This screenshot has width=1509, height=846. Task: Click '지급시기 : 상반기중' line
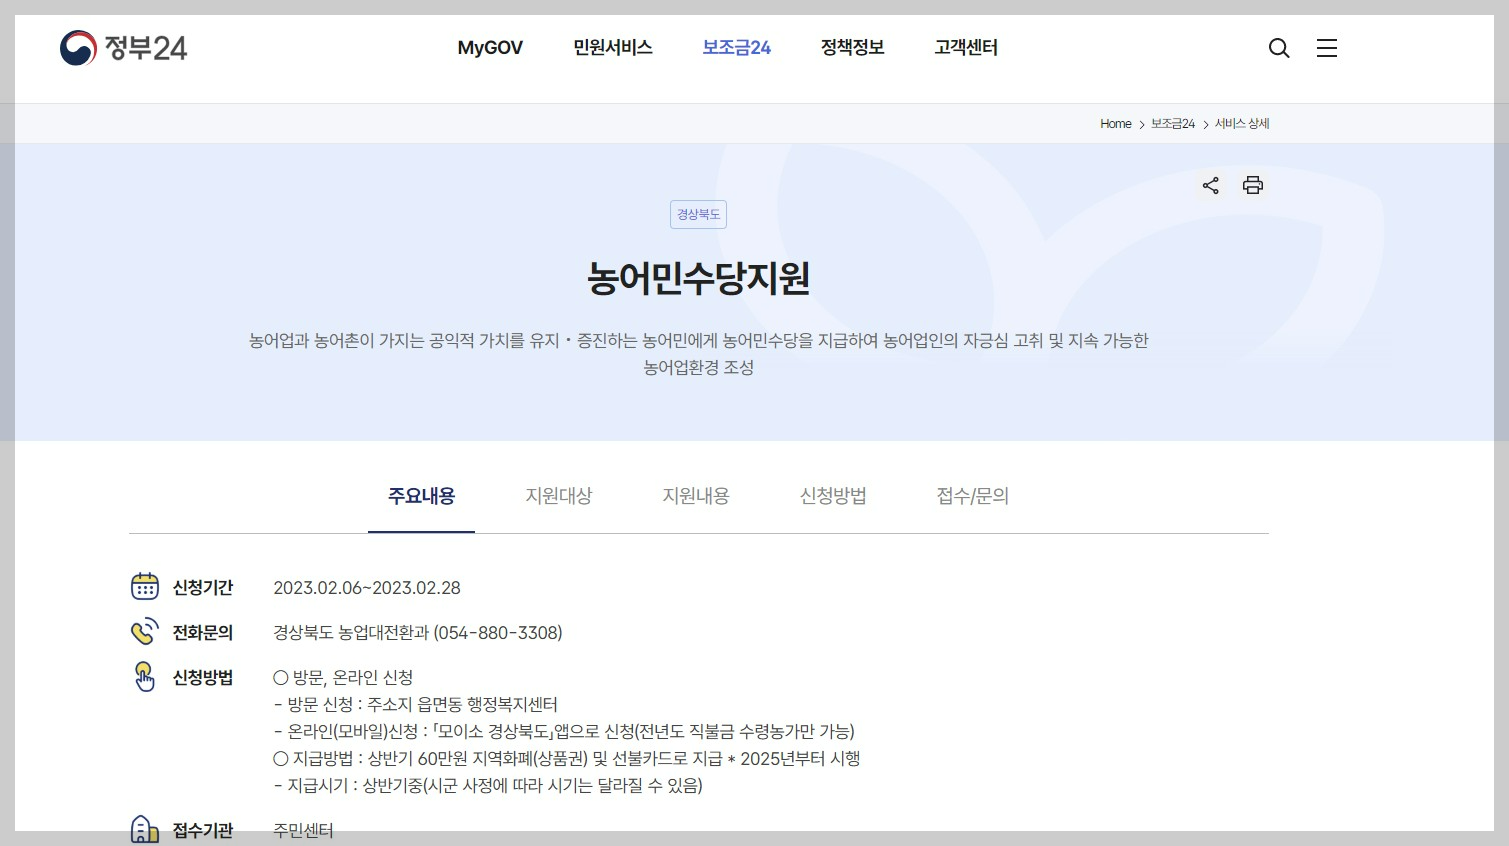pyautogui.click(x=488, y=786)
